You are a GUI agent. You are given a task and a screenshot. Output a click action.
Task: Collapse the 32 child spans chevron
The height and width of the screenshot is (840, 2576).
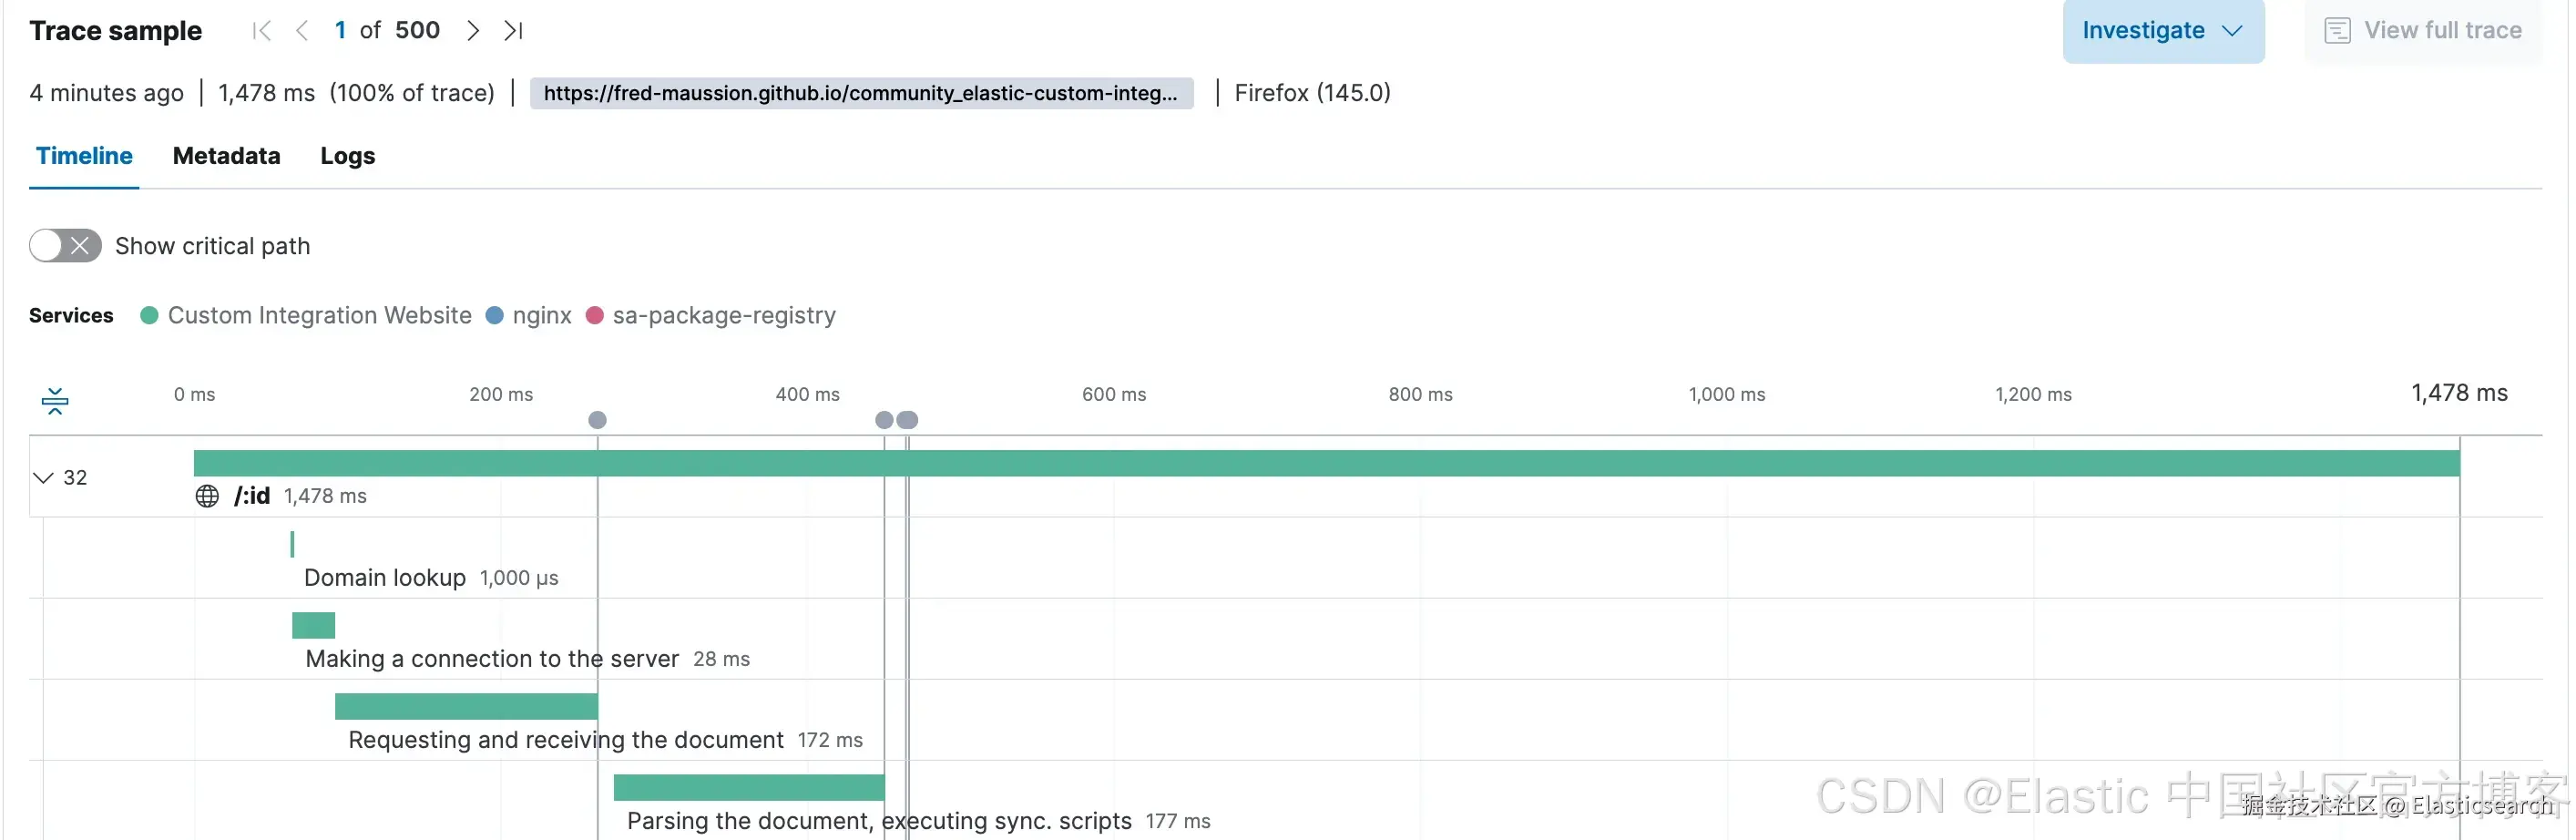tap(43, 478)
